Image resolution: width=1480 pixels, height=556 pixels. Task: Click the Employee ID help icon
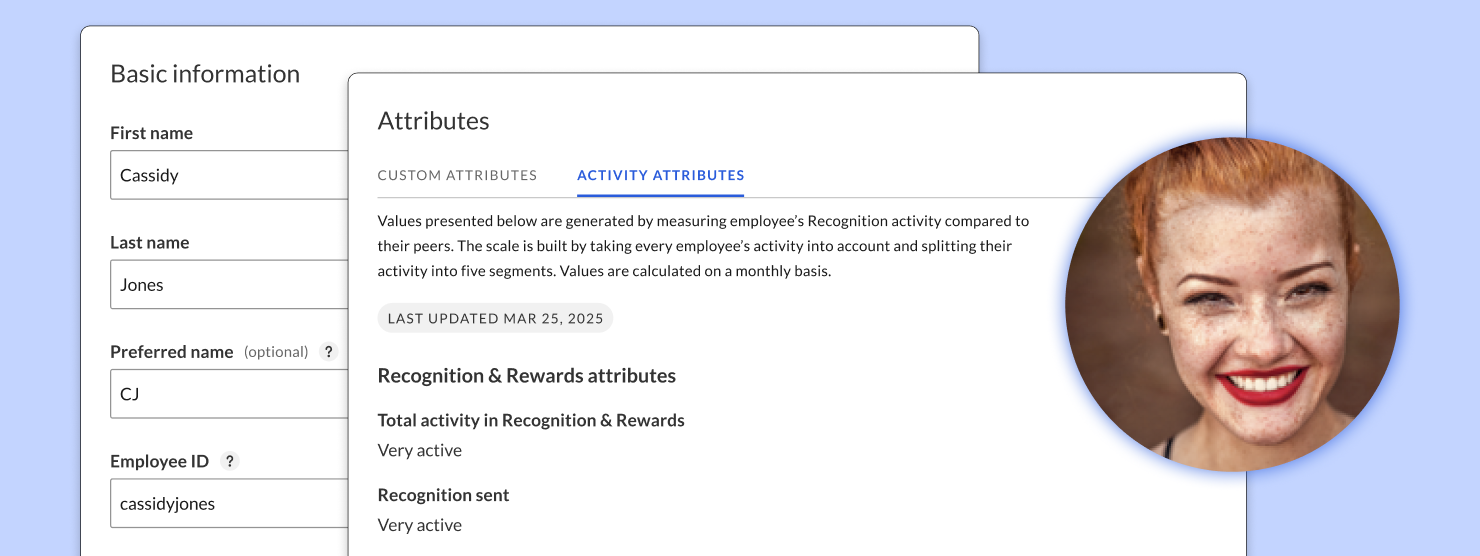[230, 461]
